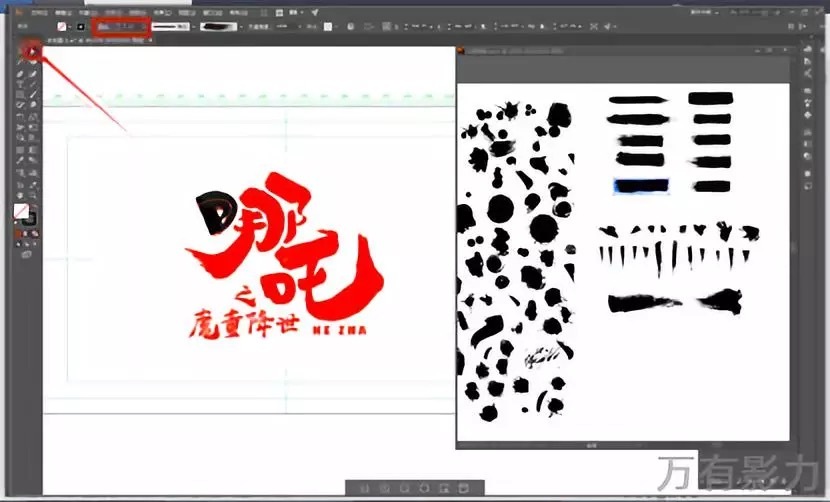Toggle the screen mode button under toolbar

point(26,254)
